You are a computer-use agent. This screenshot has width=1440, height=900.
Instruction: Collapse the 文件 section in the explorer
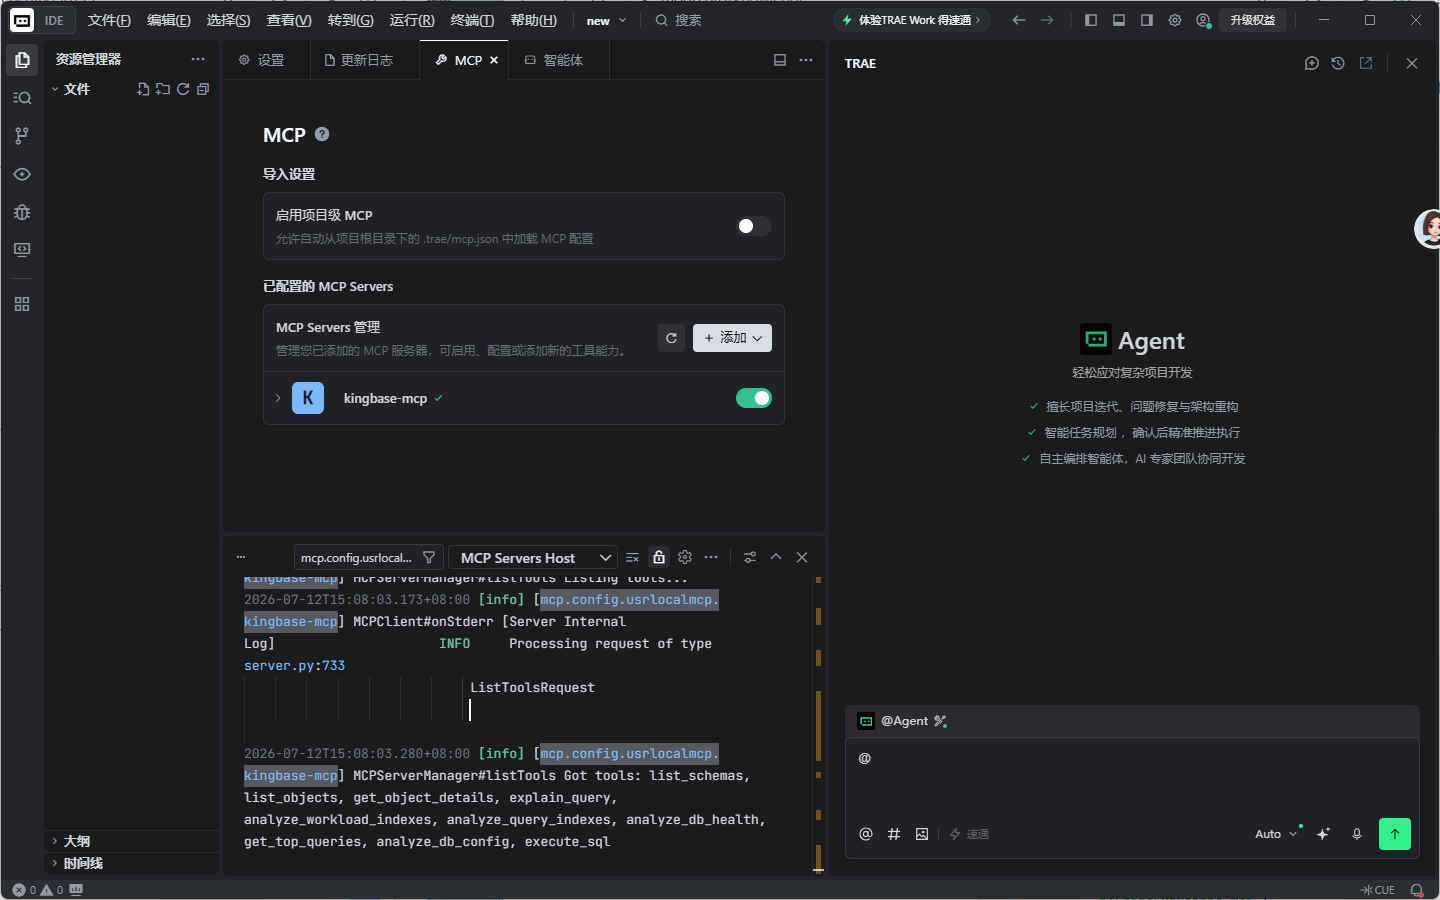pos(77,89)
